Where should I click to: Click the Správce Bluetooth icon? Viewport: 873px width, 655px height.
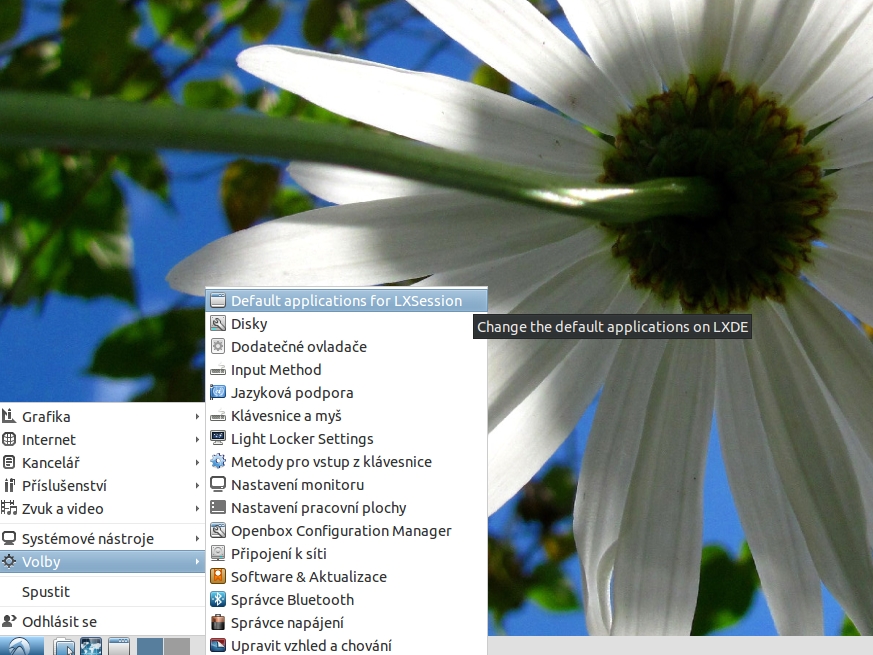tap(218, 600)
